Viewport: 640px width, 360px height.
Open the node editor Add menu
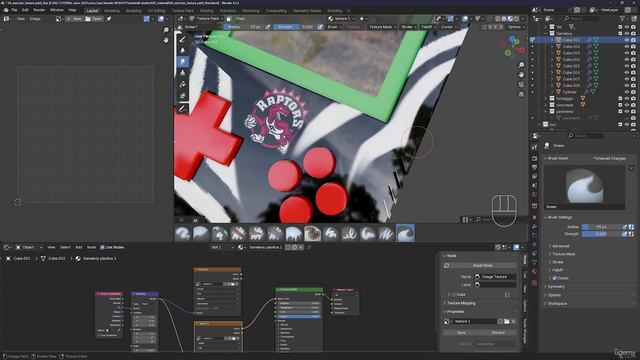pos(79,247)
